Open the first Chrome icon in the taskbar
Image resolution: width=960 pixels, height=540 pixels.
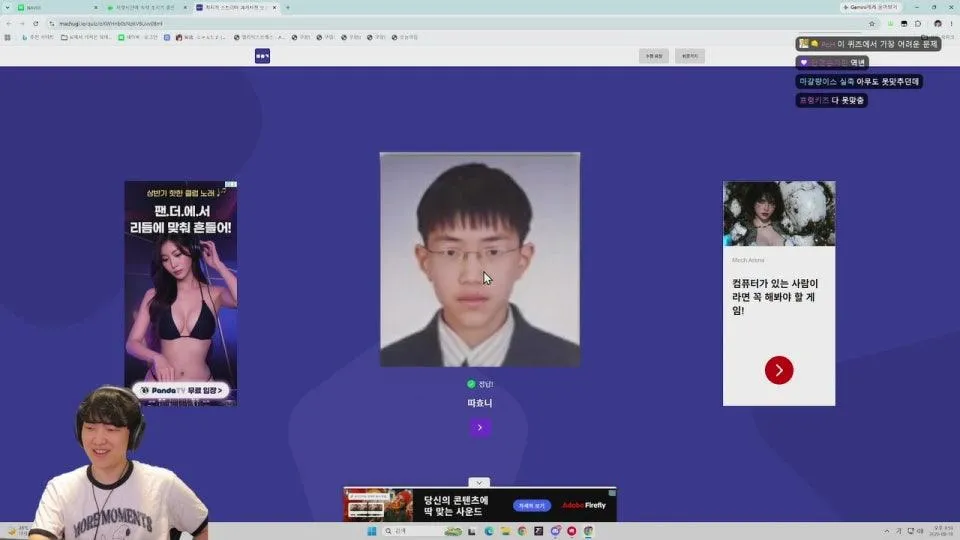click(522, 531)
